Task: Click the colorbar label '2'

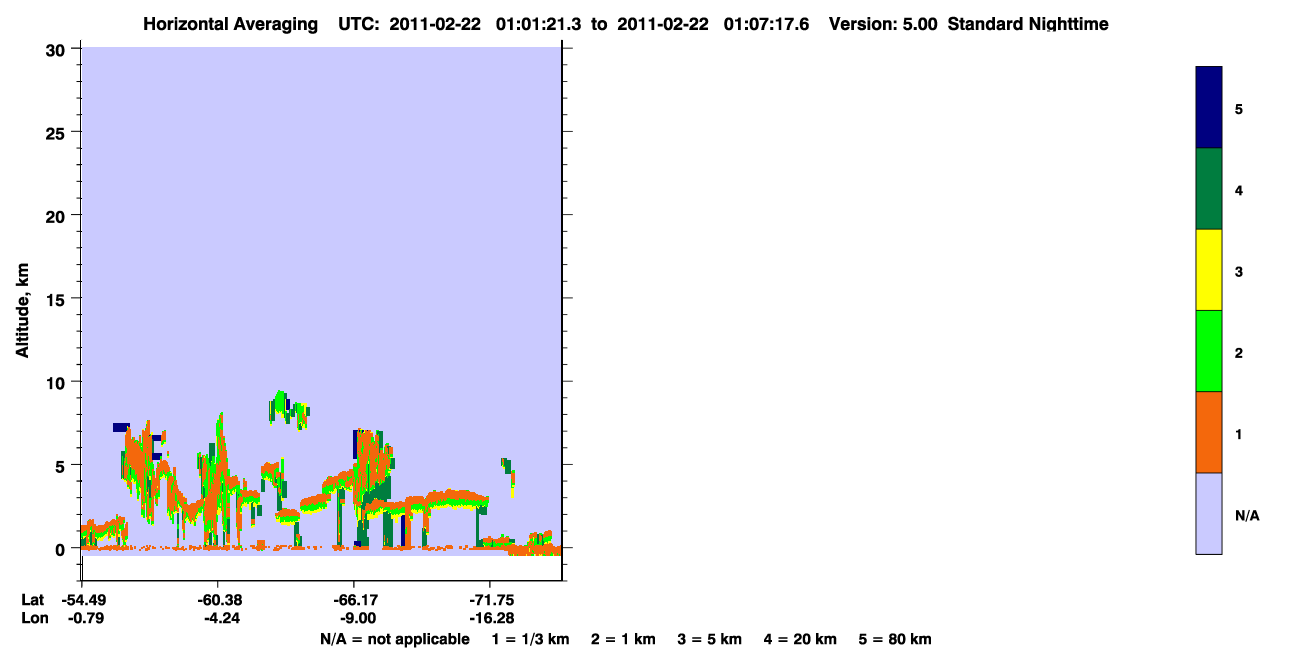Action: (1239, 353)
